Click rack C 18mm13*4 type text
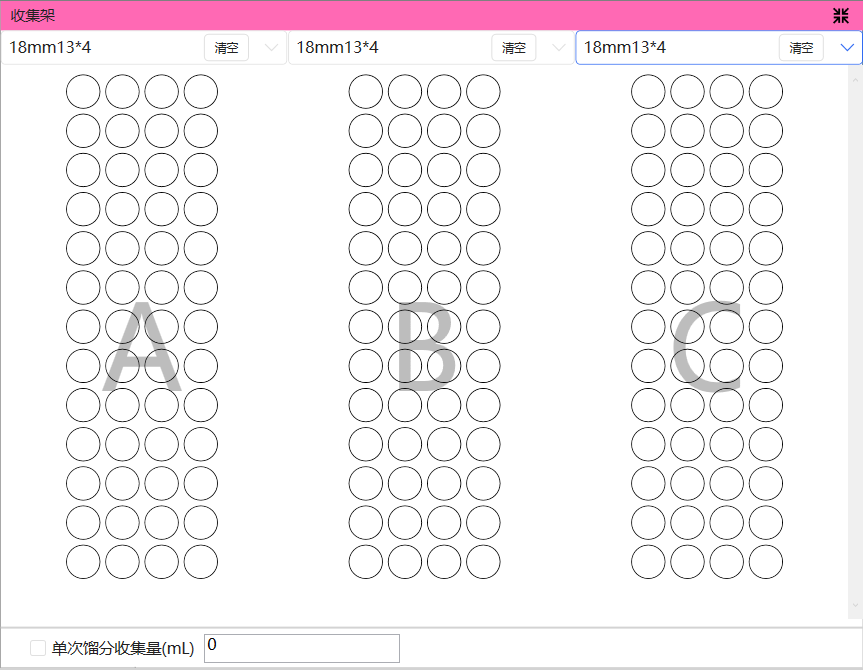The width and height of the screenshot is (863, 670). (625, 47)
